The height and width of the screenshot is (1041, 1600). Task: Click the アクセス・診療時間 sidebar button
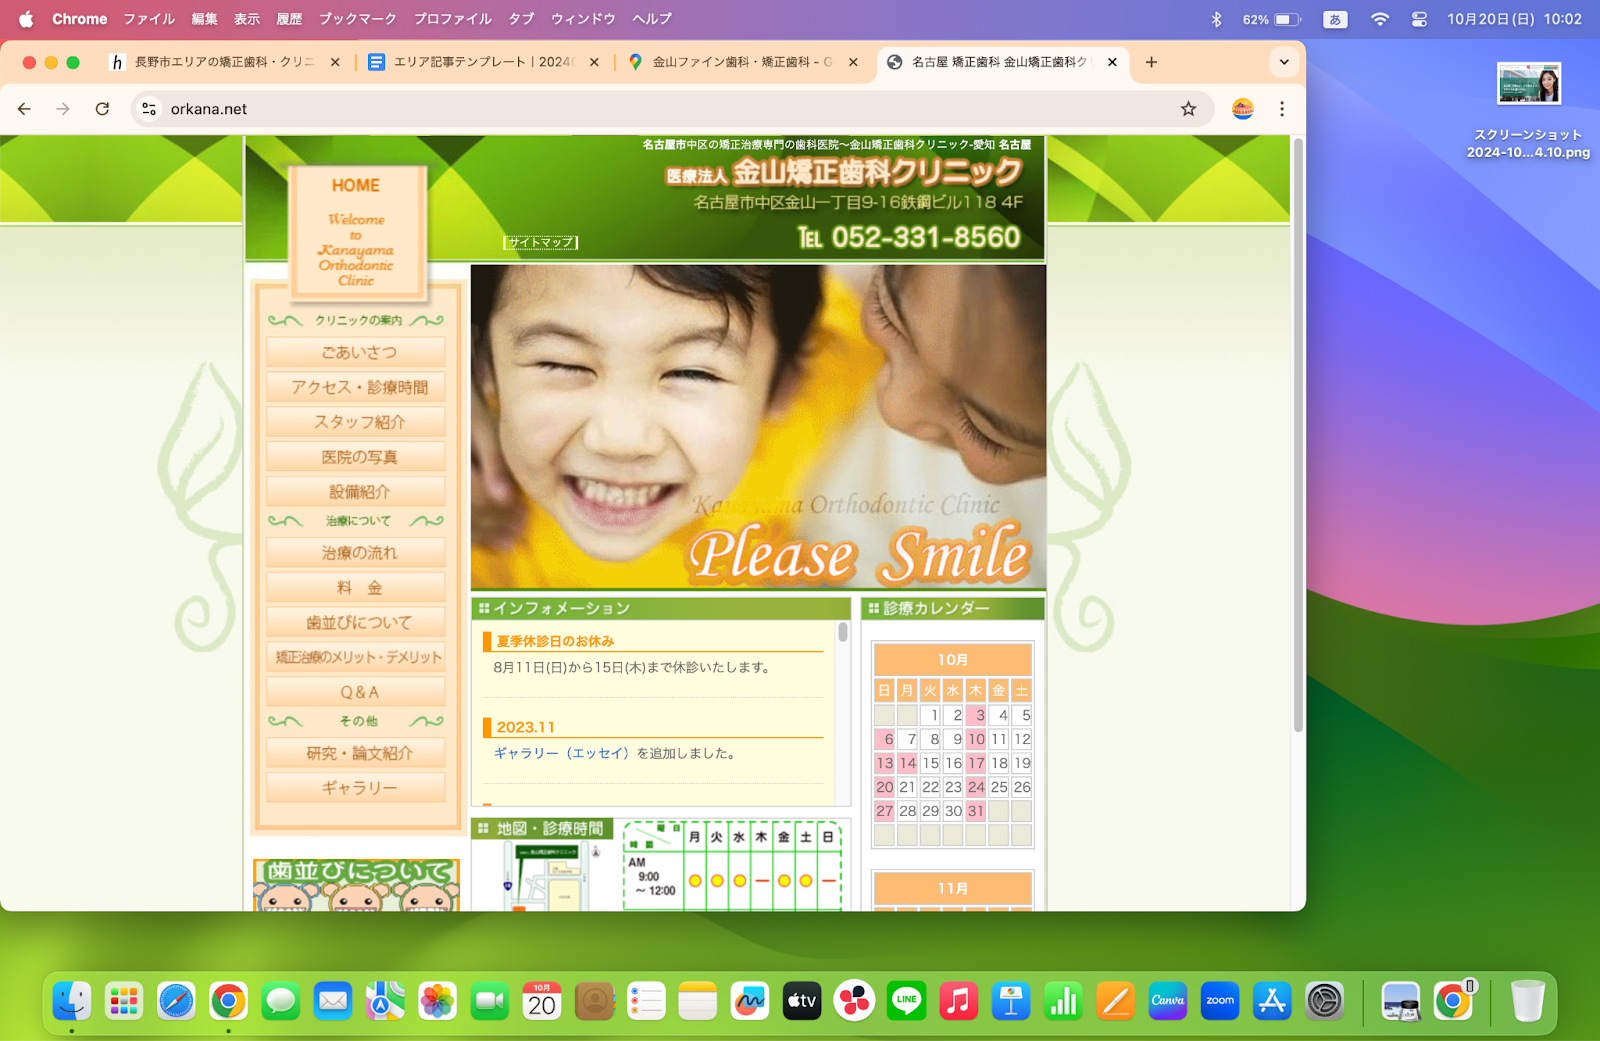coord(358,388)
